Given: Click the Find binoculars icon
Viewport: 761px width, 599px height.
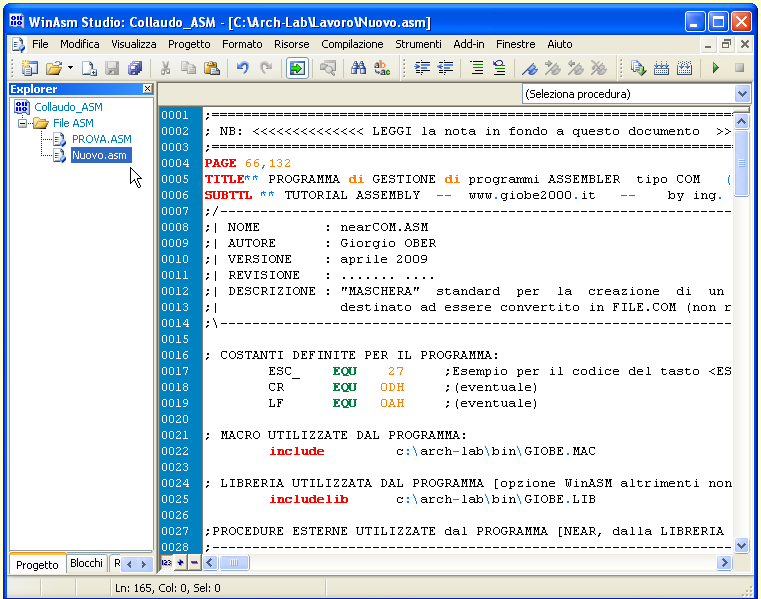Looking at the screenshot, I should click(358, 68).
